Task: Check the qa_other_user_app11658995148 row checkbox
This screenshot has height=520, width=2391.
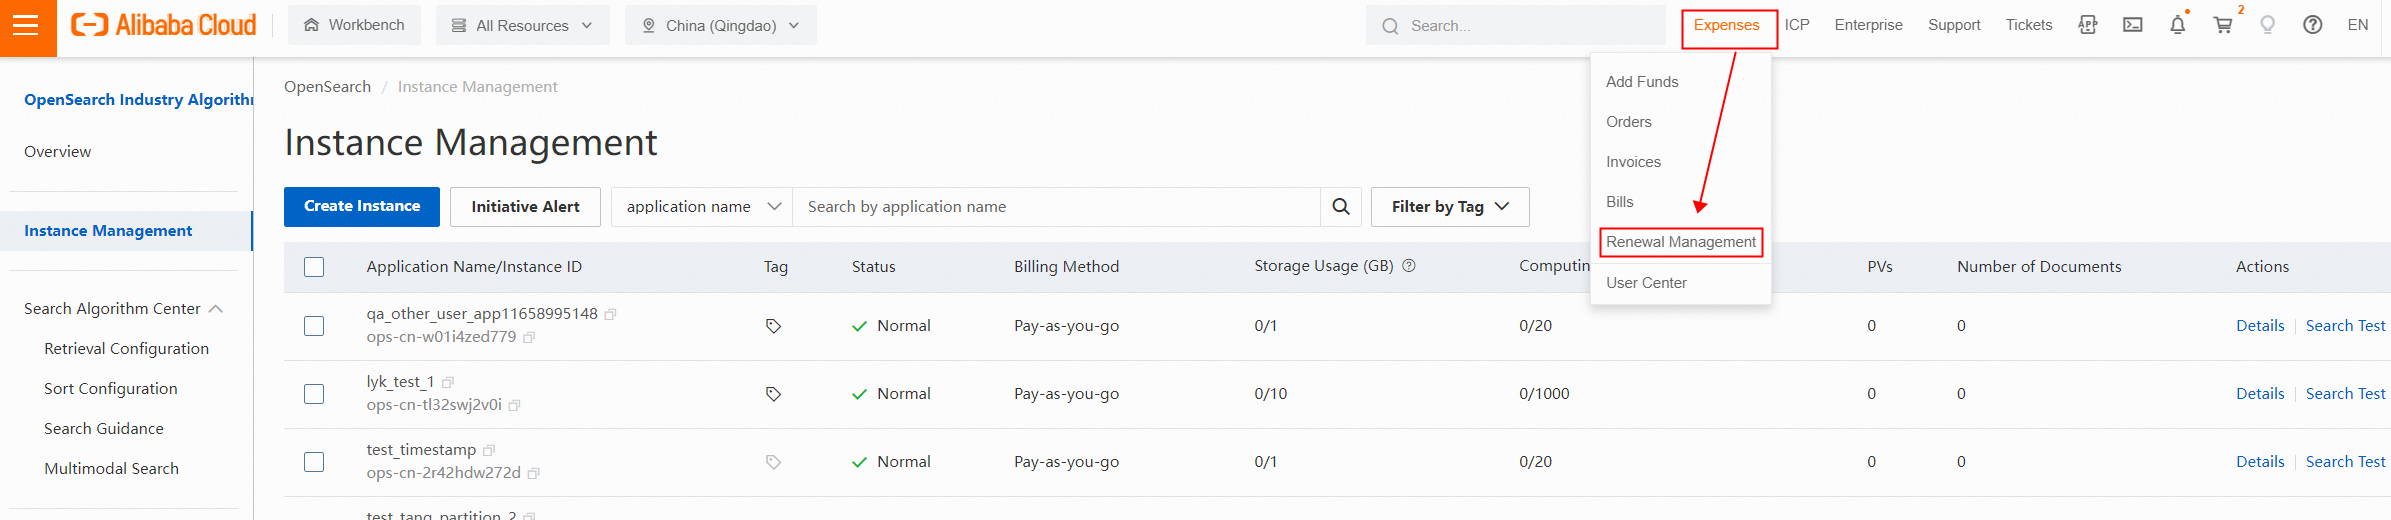Action: [x=314, y=326]
